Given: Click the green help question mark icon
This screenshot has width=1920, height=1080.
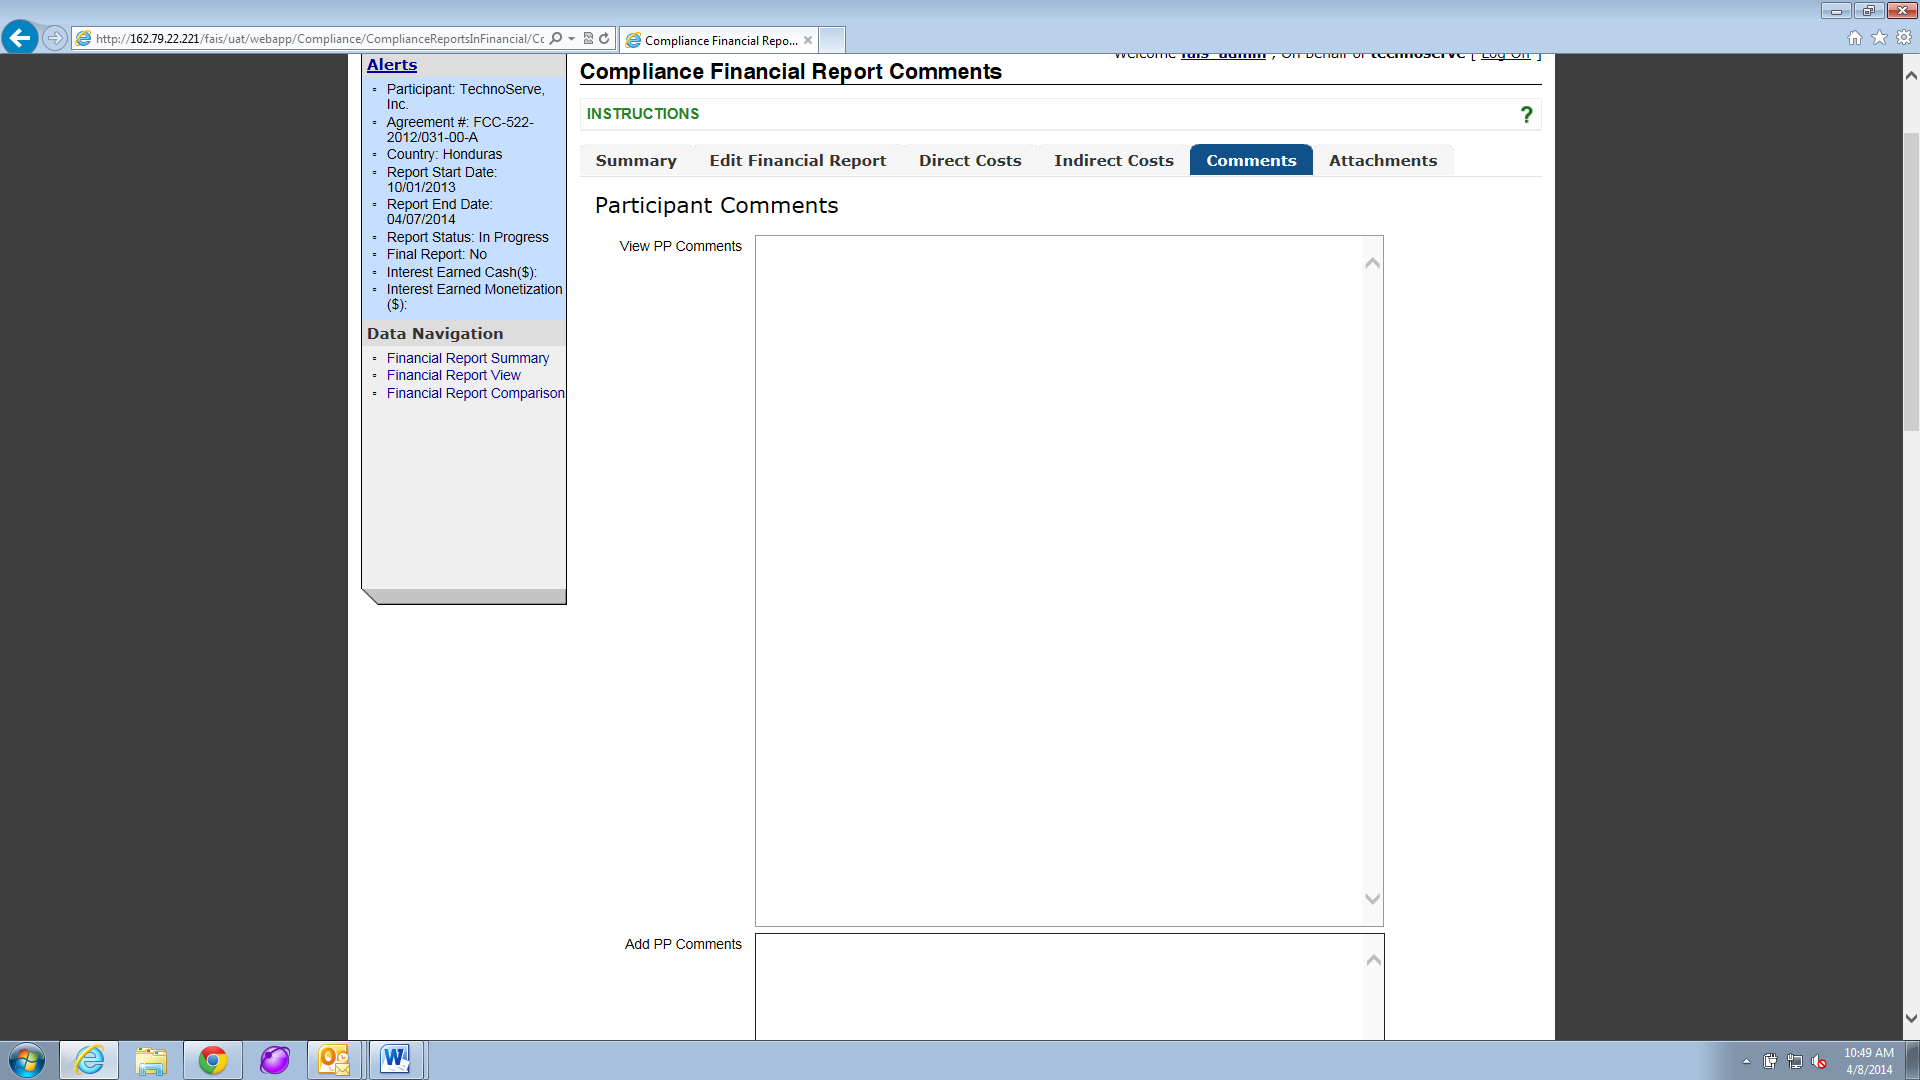Looking at the screenshot, I should [1526, 115].
